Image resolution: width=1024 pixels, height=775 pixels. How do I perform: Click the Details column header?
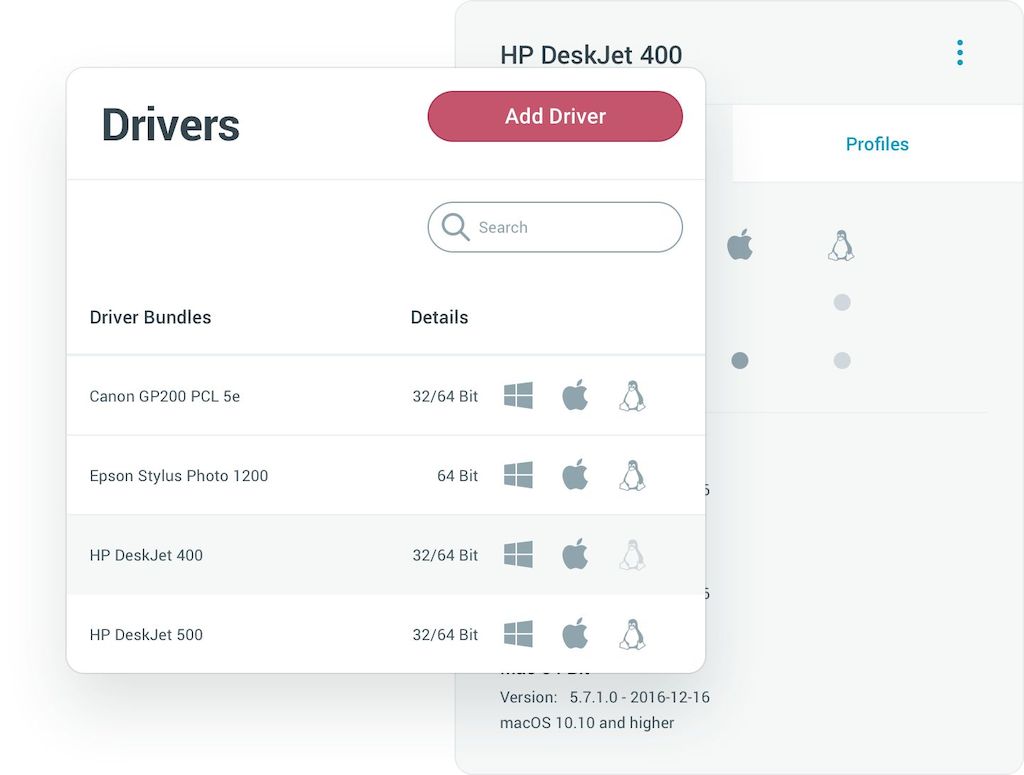click(440, 317)
